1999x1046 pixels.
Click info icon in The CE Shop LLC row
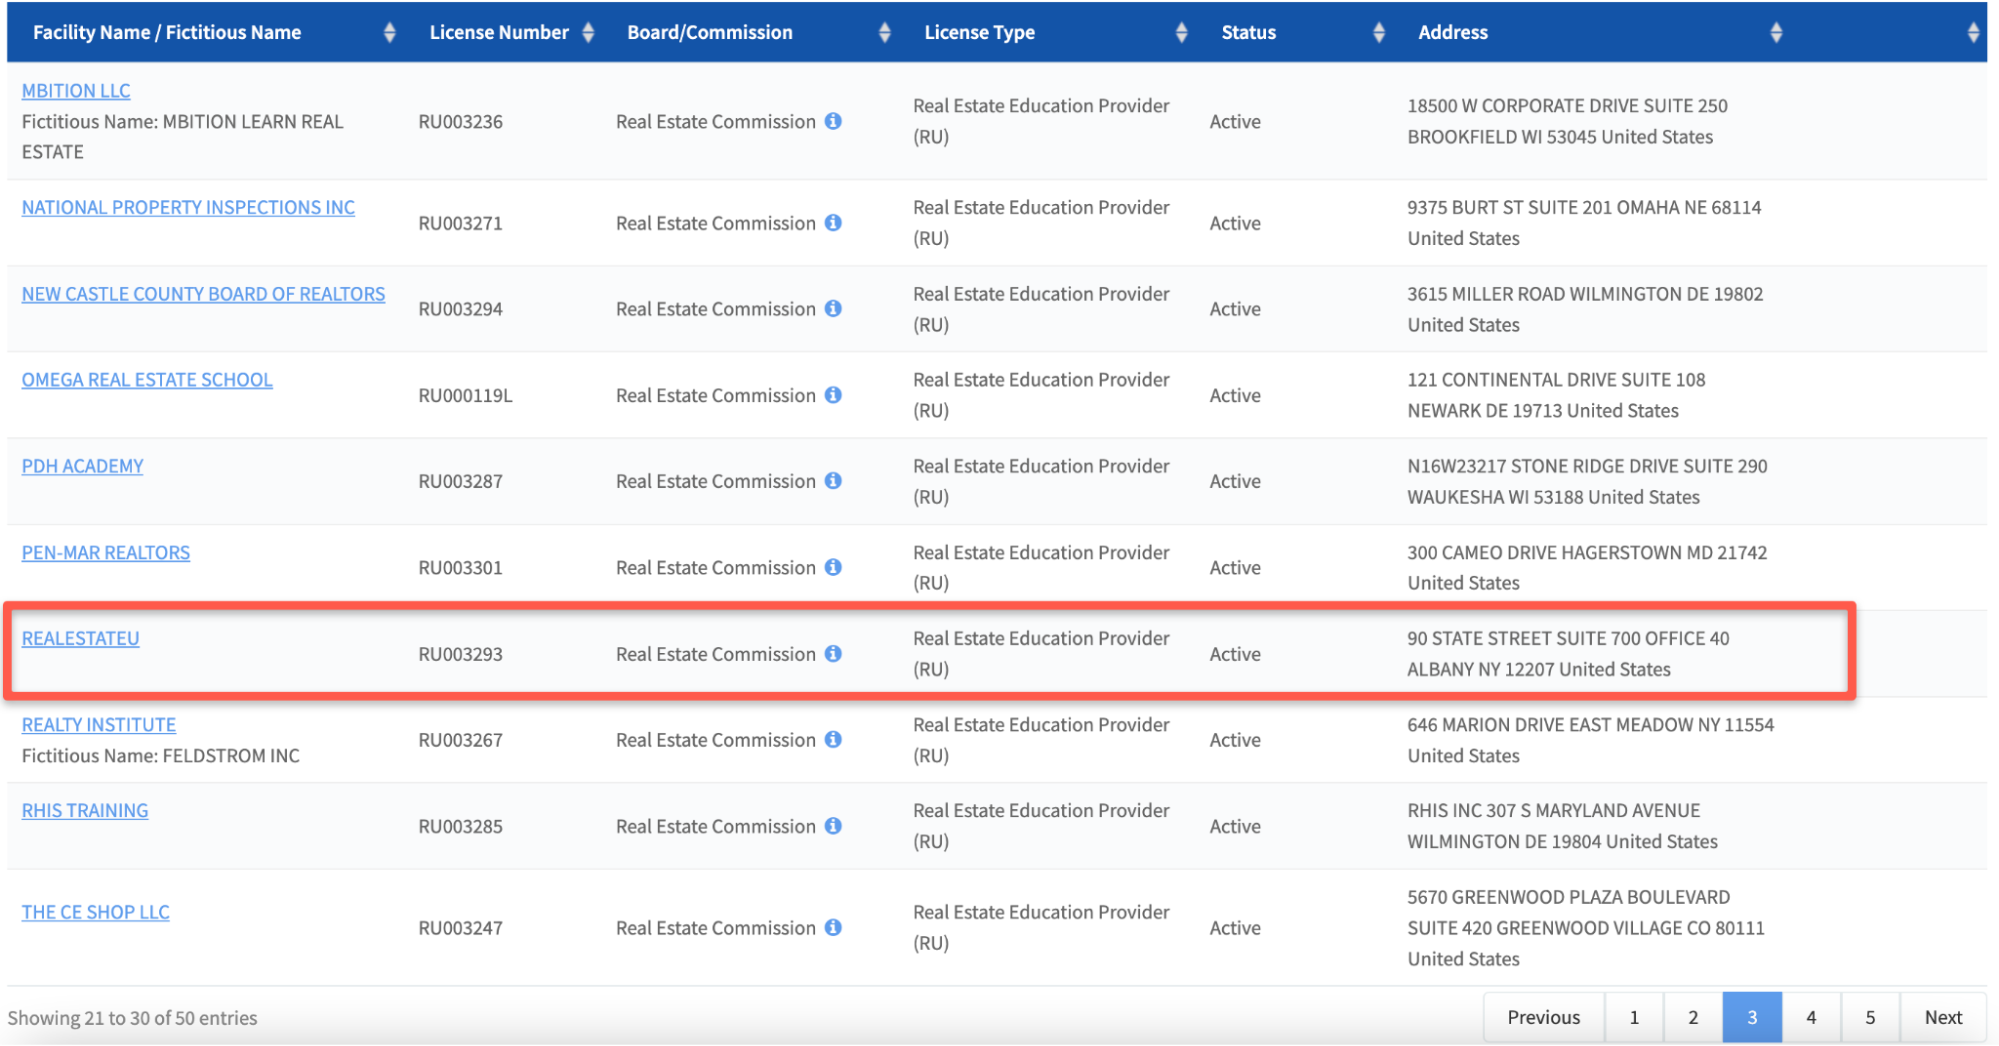tap(833, 927)
